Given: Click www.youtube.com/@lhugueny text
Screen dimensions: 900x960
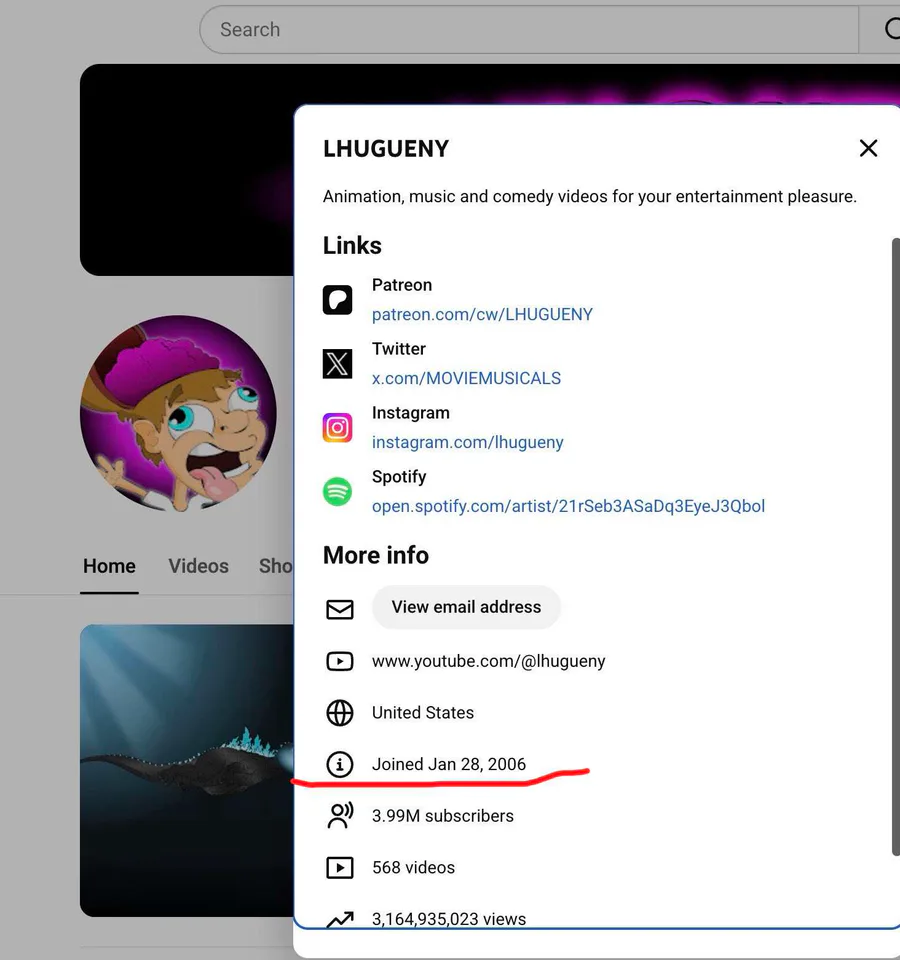Looking at the screenshot, I should (x=488, y=661).
